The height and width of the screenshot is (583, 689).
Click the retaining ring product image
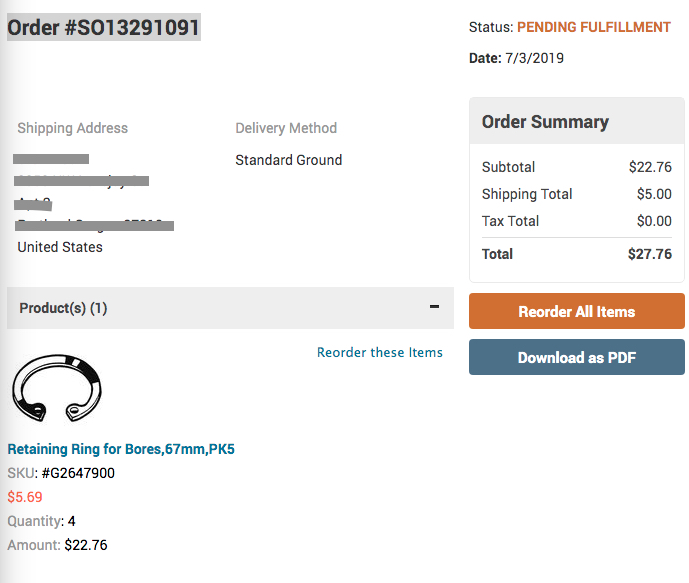(56, 388)
